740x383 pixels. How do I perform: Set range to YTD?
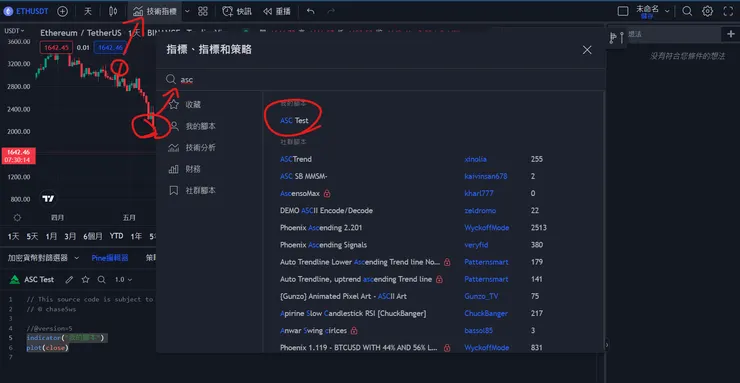[116, 236]
